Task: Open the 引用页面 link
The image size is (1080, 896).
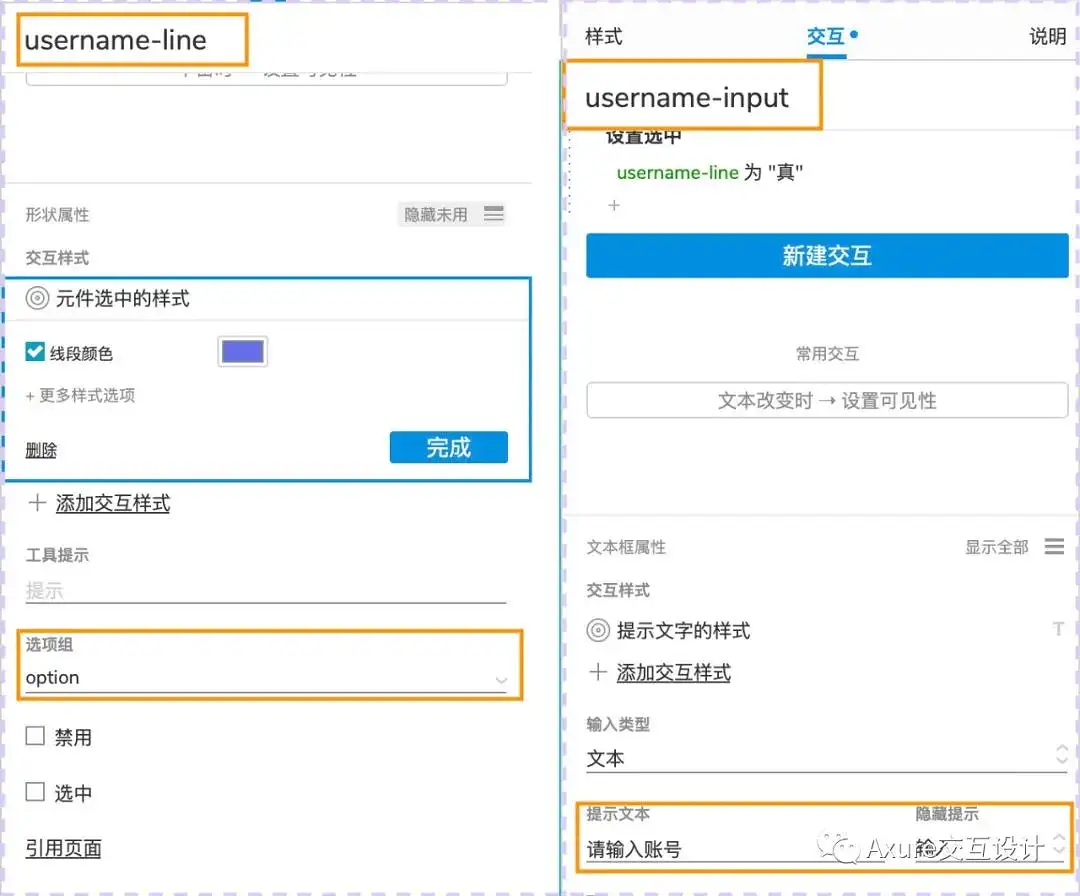Action: (x=62, y=848)
